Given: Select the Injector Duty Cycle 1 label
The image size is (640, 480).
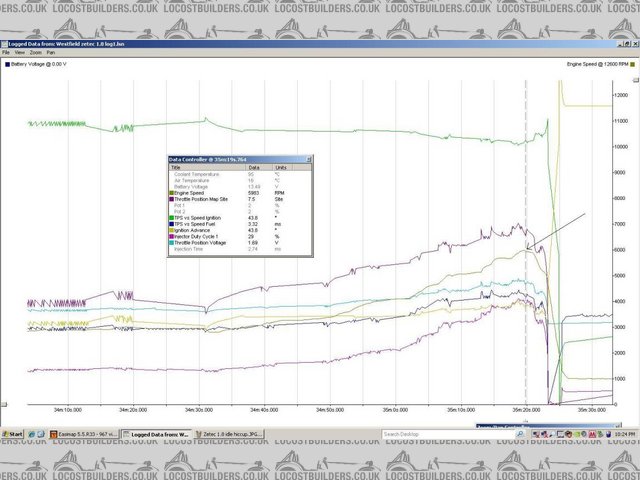Looking at the screenshot, I should click(x=196, y=237).
